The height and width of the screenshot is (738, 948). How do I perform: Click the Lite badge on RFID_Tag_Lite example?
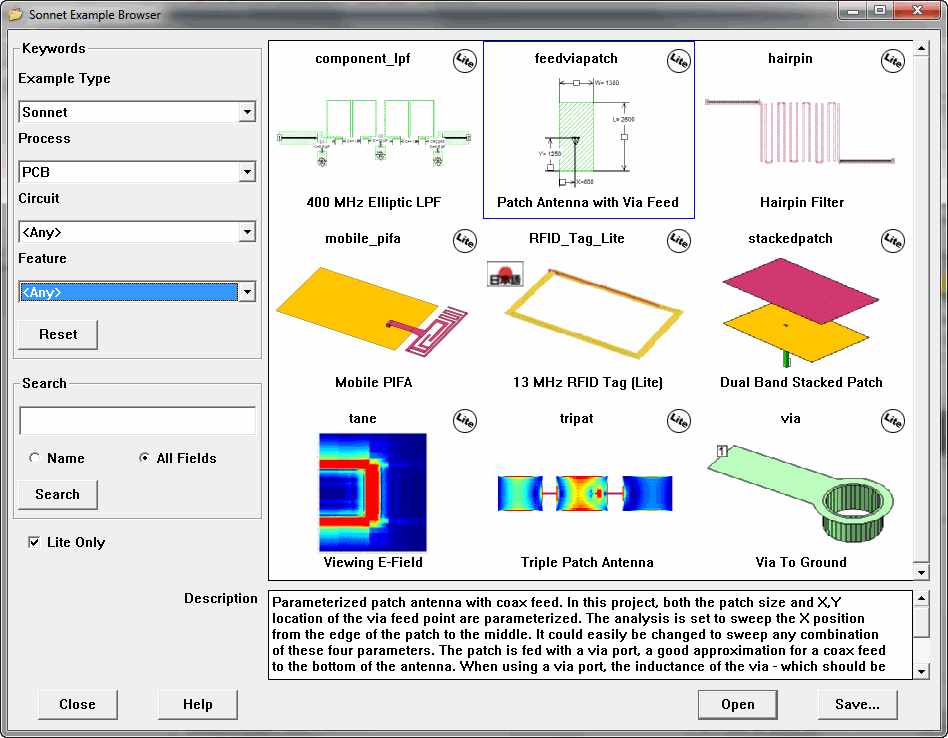coord(678,240)
